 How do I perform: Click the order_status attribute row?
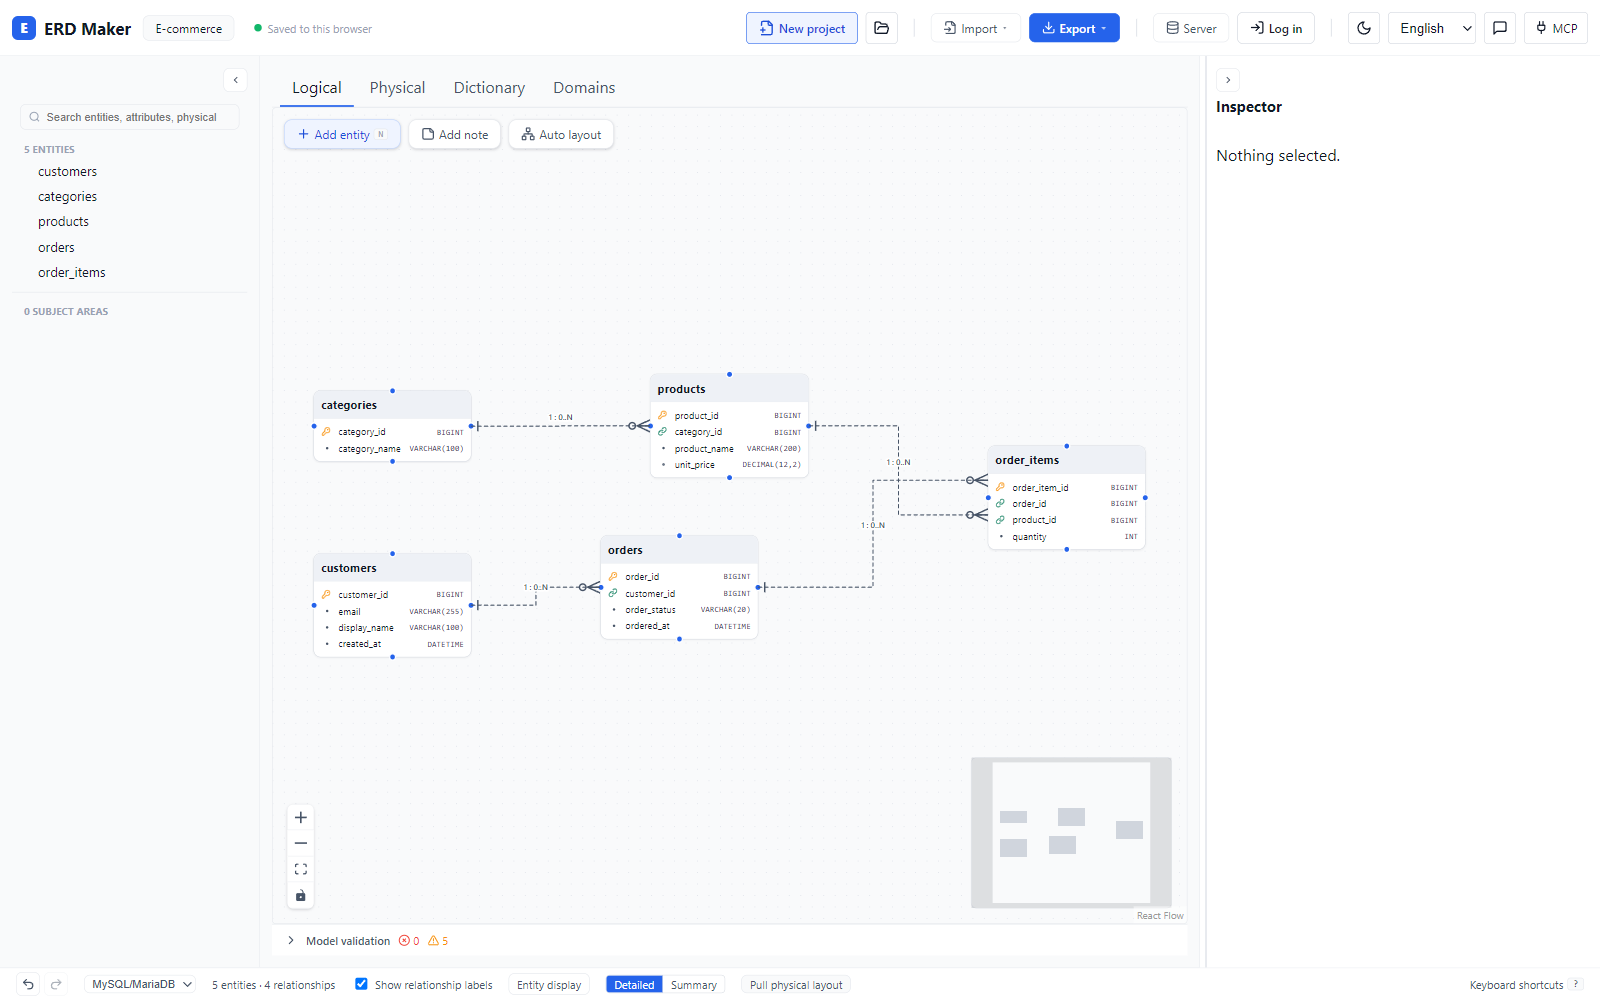(x=679, y=610)
